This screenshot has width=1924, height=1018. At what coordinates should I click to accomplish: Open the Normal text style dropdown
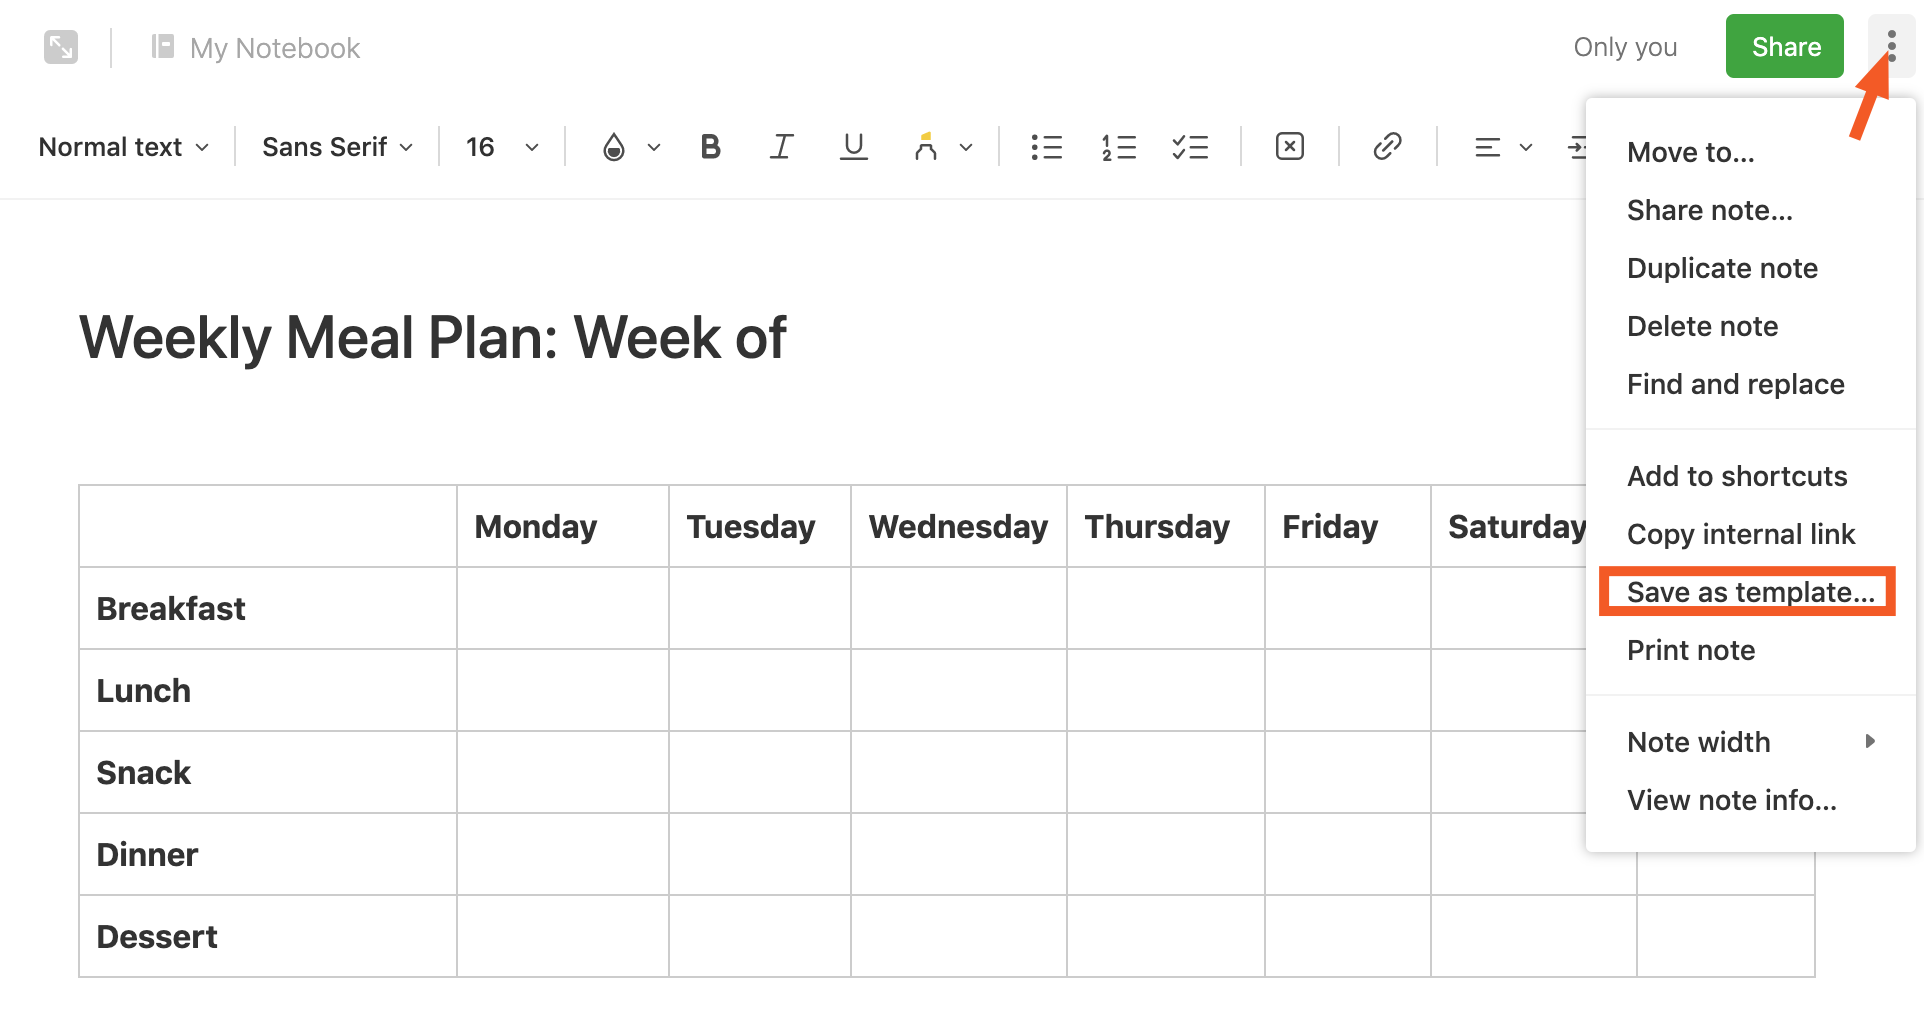124,147
